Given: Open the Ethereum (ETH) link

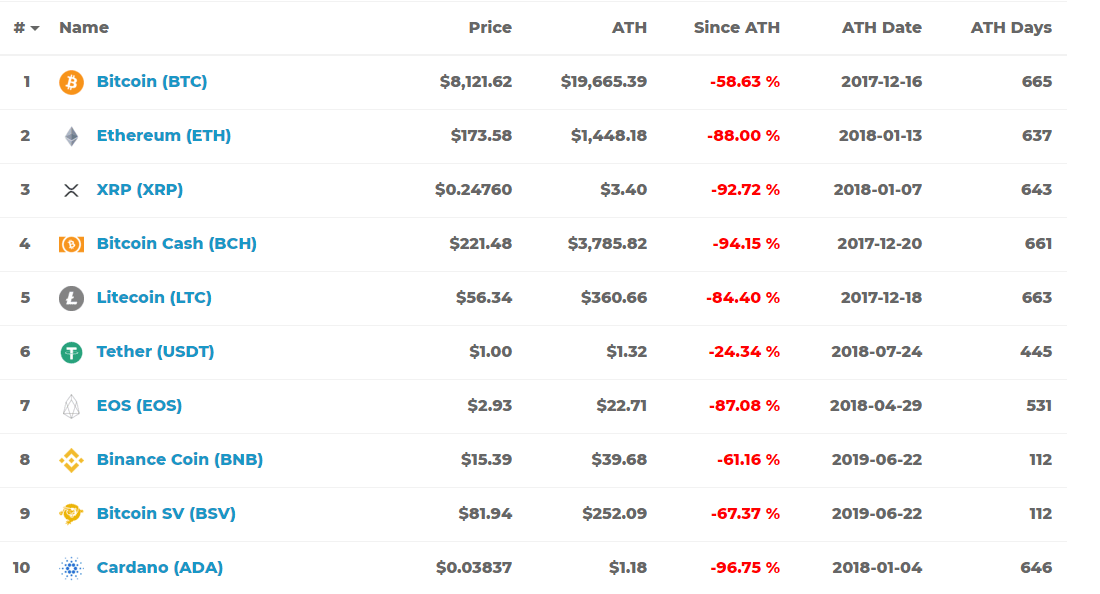Looking at the screenshot, I should tap(163, 136).
